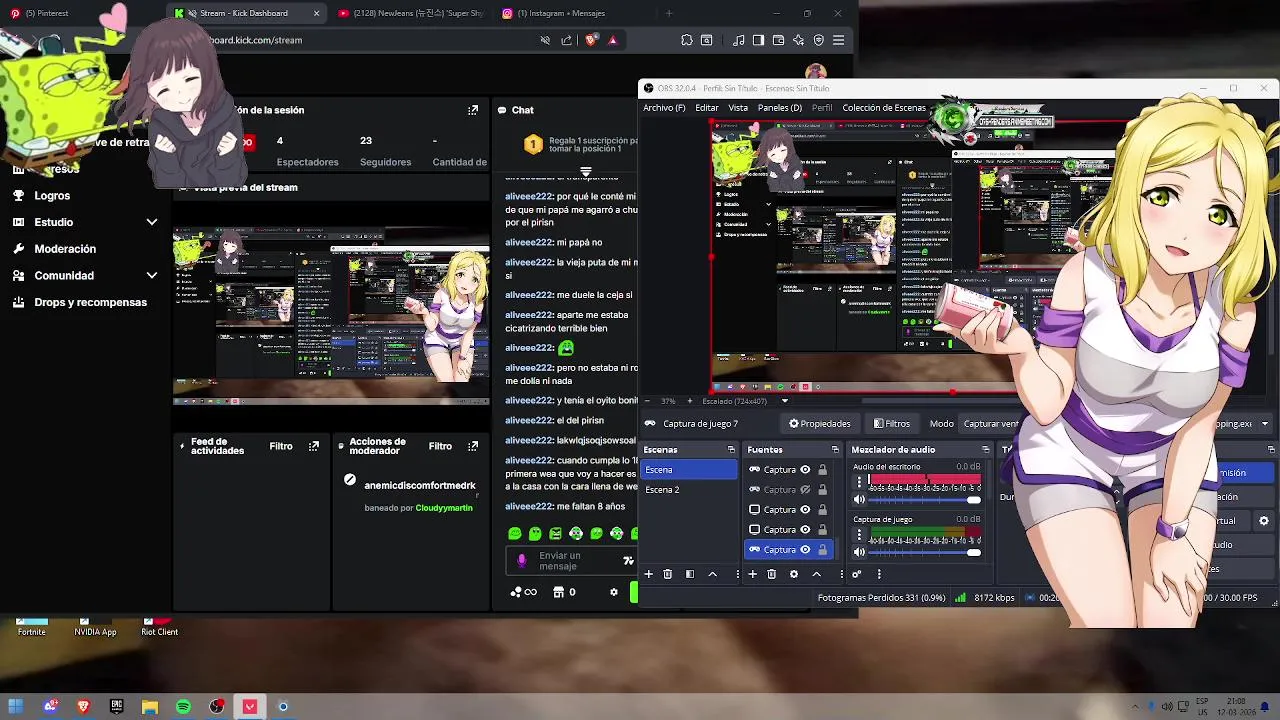Delete selected source with Fuentes trash icon
Viewport: 1280px width, 720px height.
coord(771,574)
